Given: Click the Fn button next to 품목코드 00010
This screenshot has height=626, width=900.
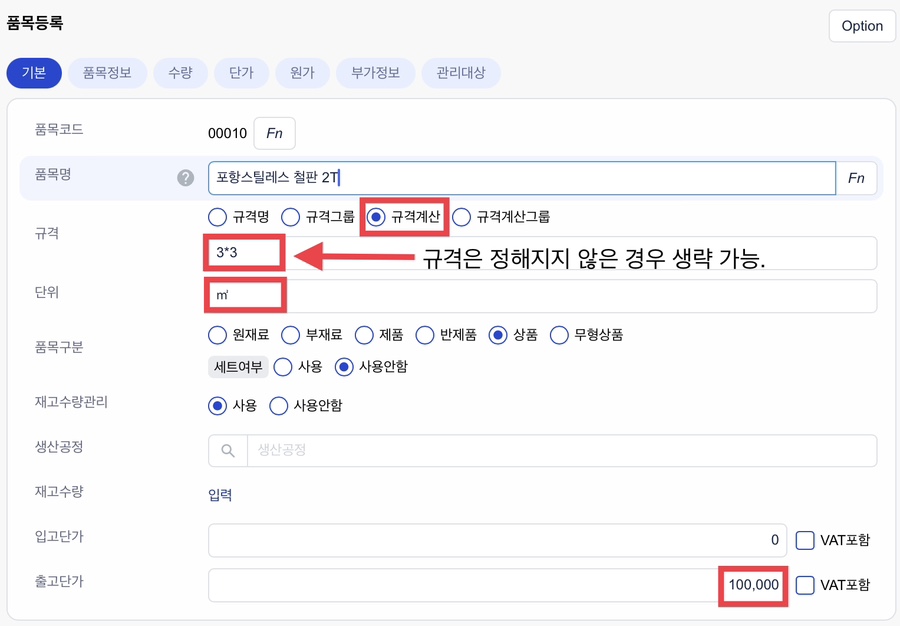Looking at the screenshot, I should 274,133.
